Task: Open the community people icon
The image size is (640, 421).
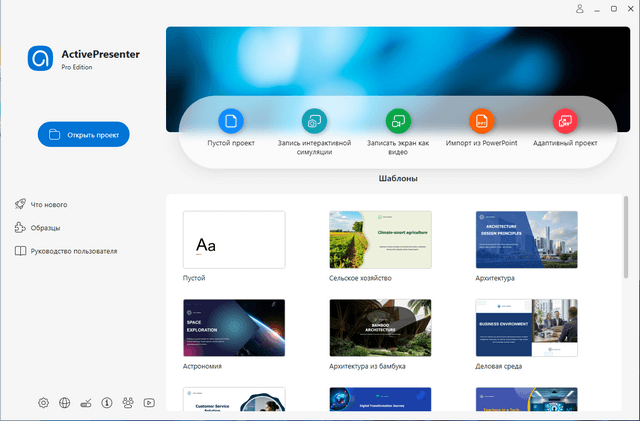Action: (128, 403)
